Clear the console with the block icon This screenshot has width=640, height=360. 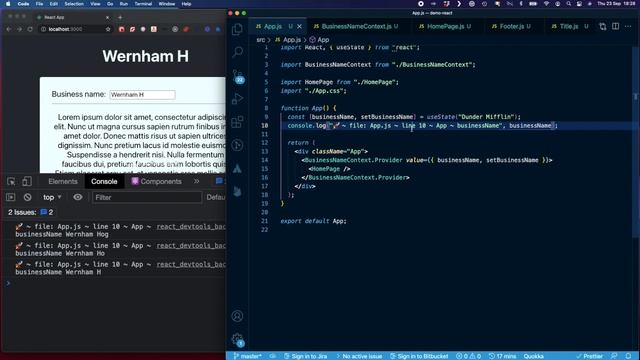coord(27,197)
